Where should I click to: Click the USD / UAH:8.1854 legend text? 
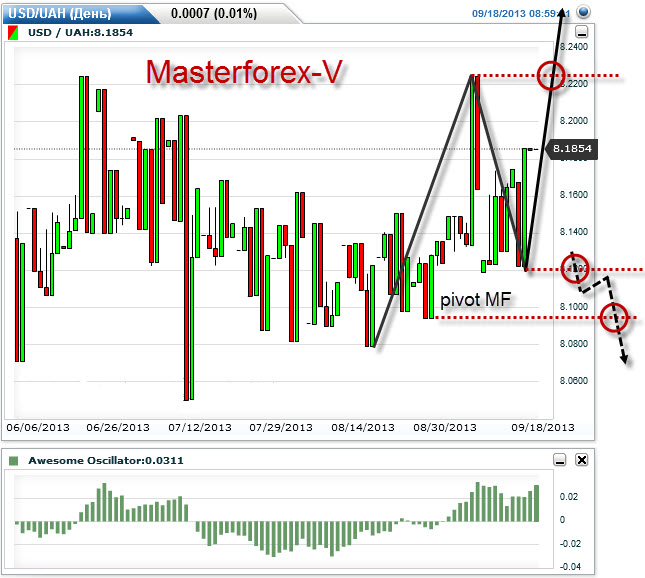pos(80,33)
